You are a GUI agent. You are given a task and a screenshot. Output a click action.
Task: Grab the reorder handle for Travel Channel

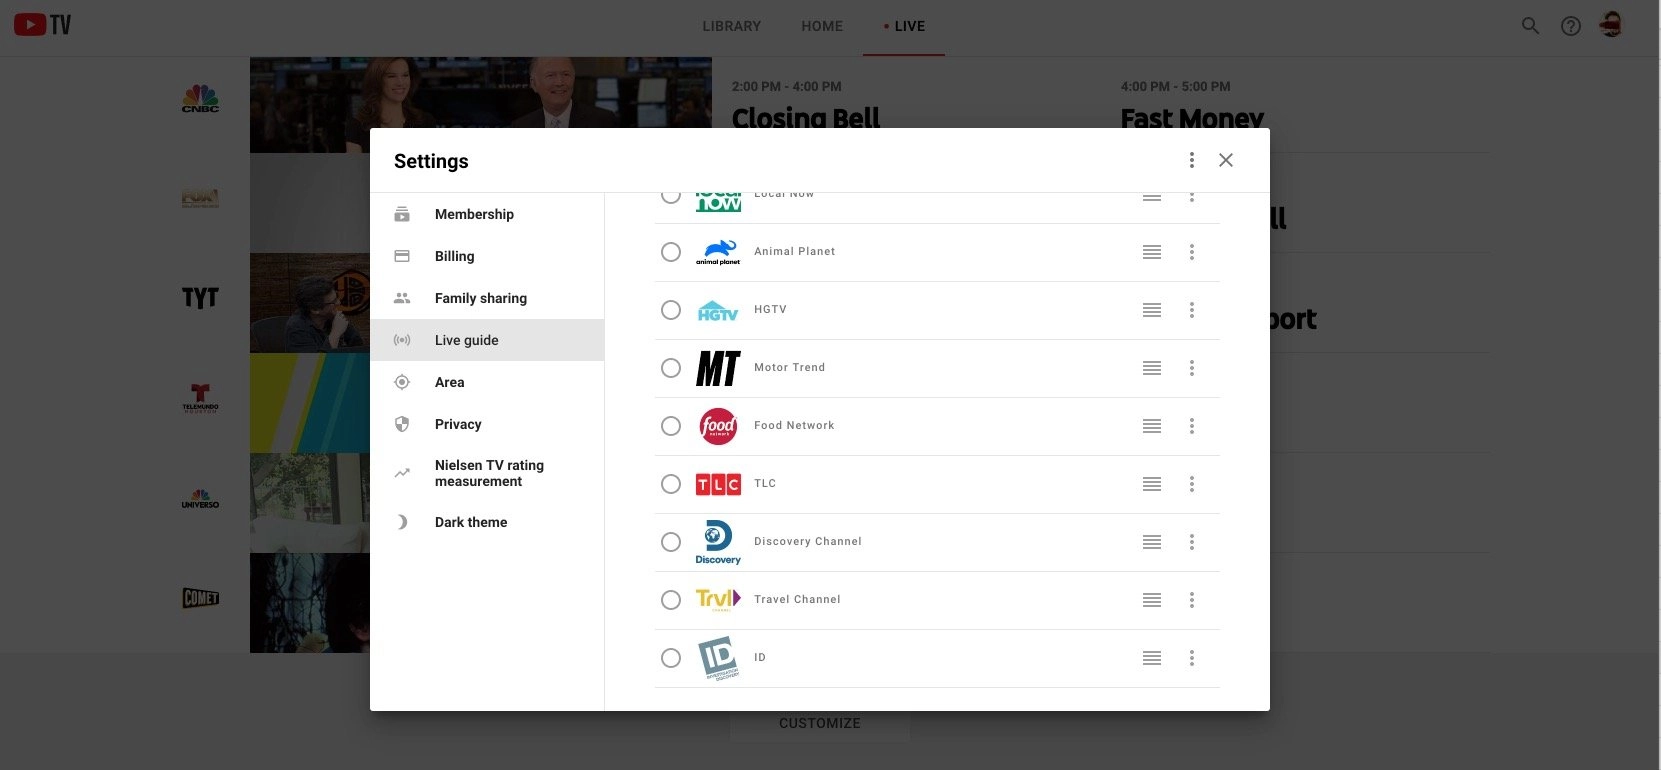(x=1152, y=600)
